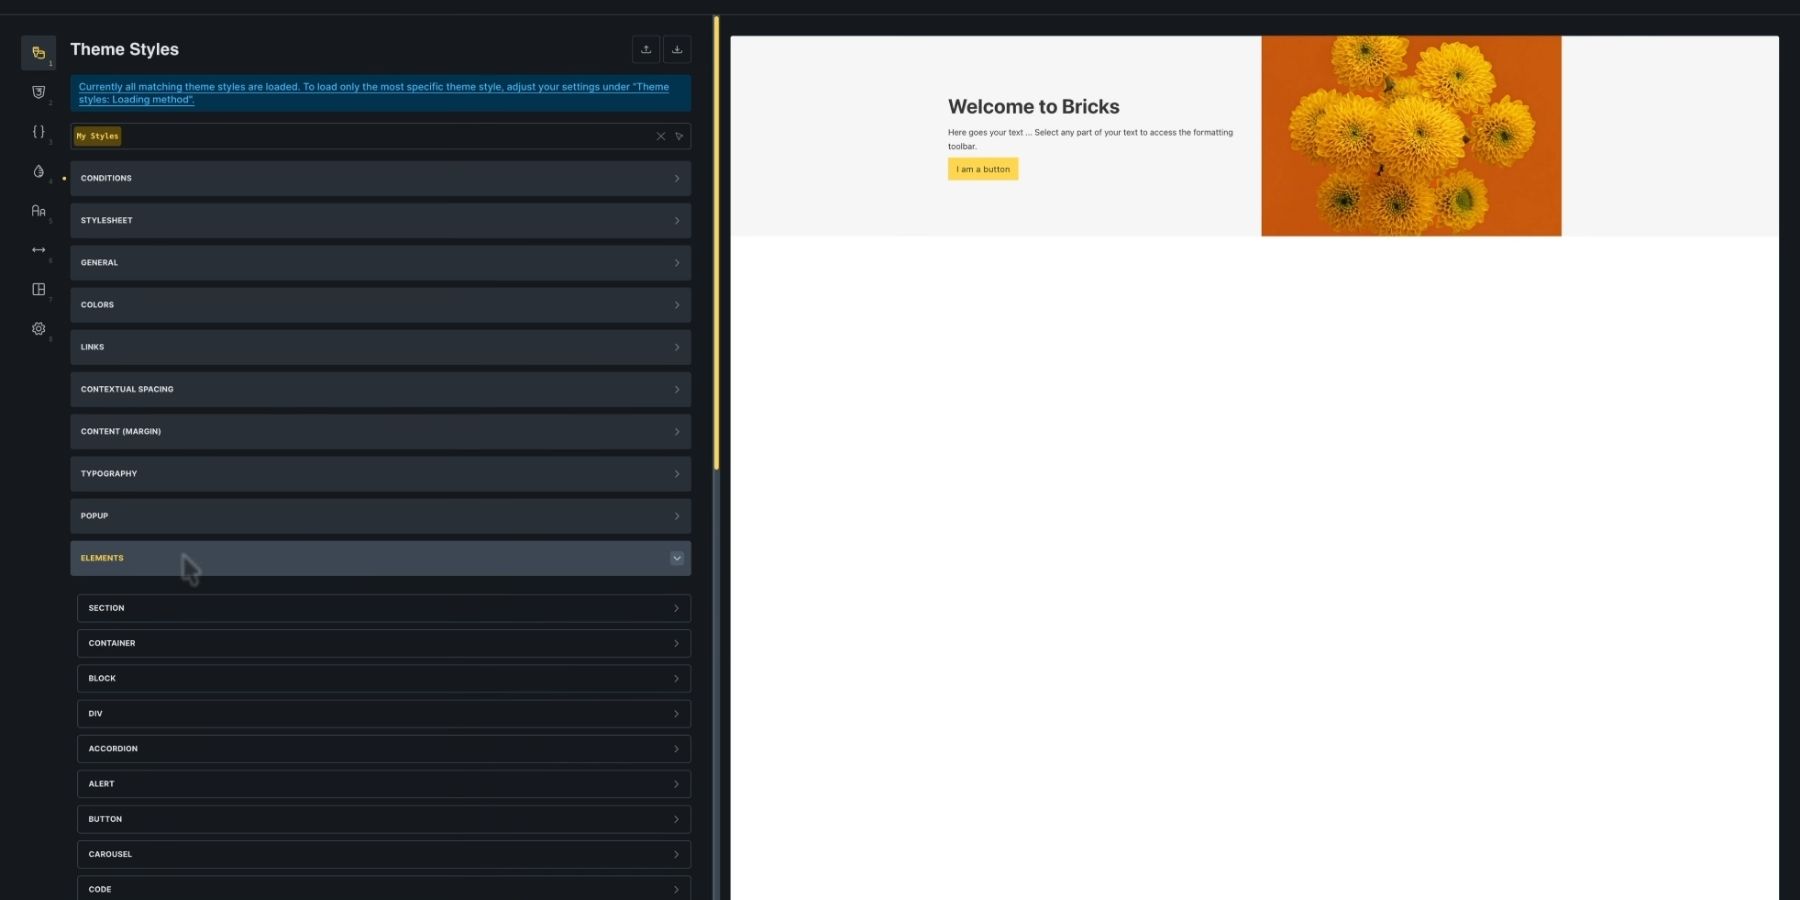
Task: Open Container element styles
Action: pyautogui.click(x=384, y=643)
